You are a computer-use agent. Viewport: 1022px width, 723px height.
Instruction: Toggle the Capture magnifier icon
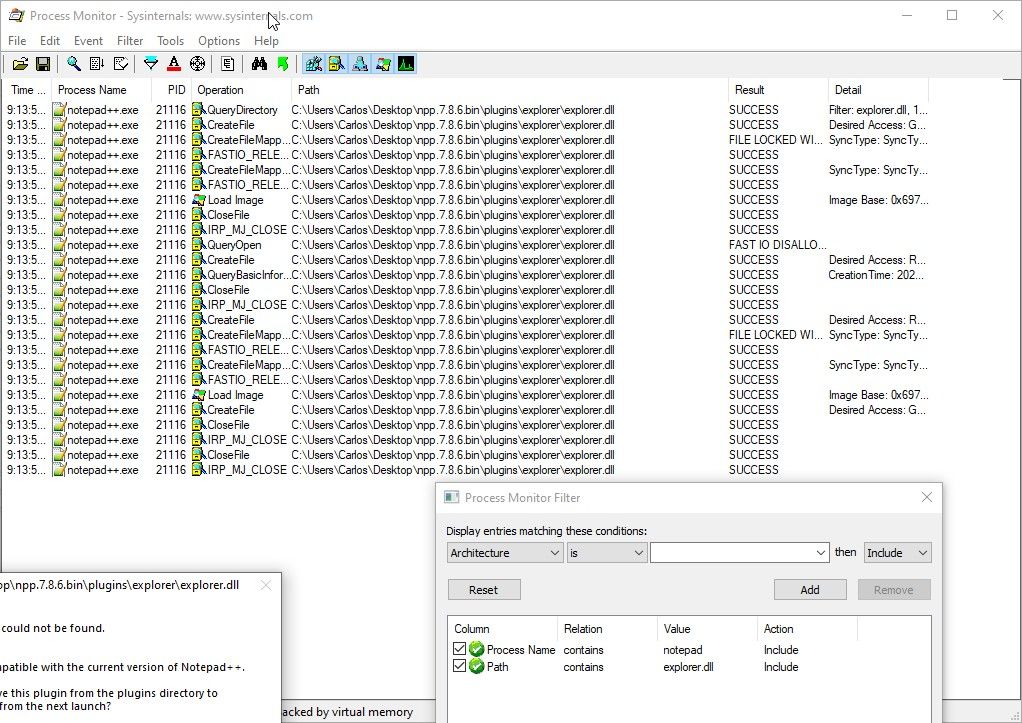[x=74, y=64]
